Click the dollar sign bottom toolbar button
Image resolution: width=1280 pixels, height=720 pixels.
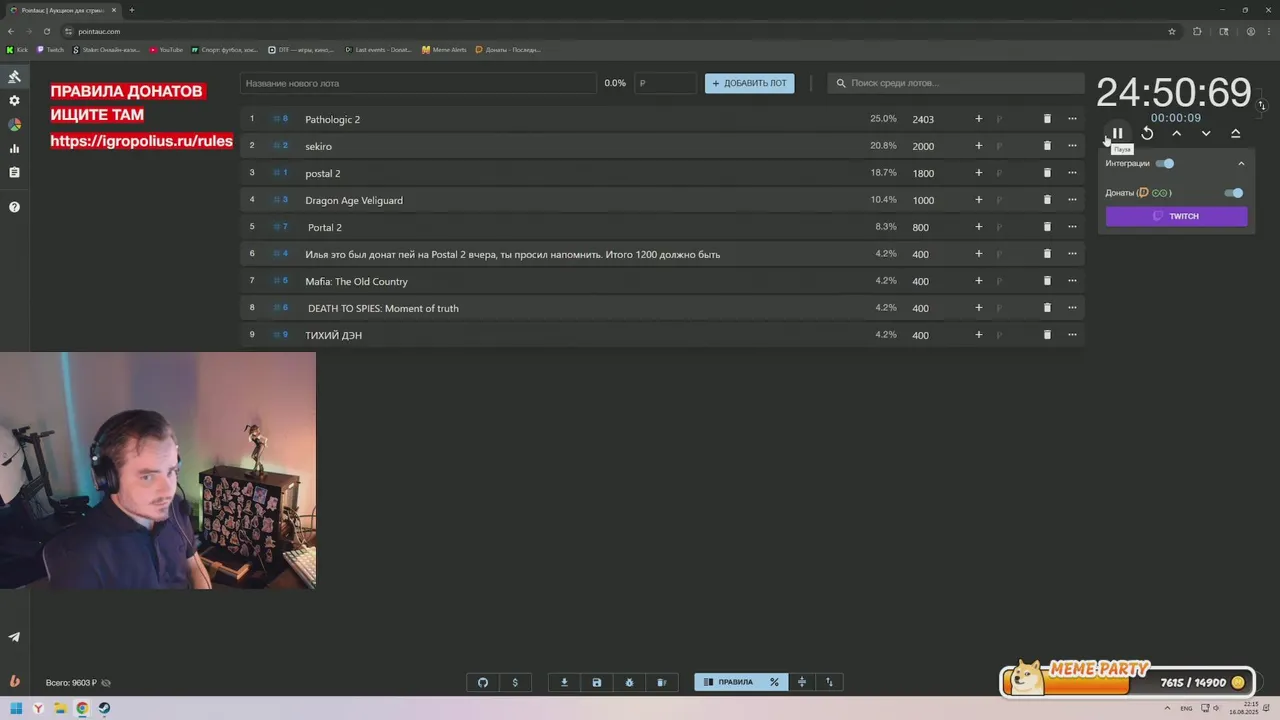(x=515, y=682)
